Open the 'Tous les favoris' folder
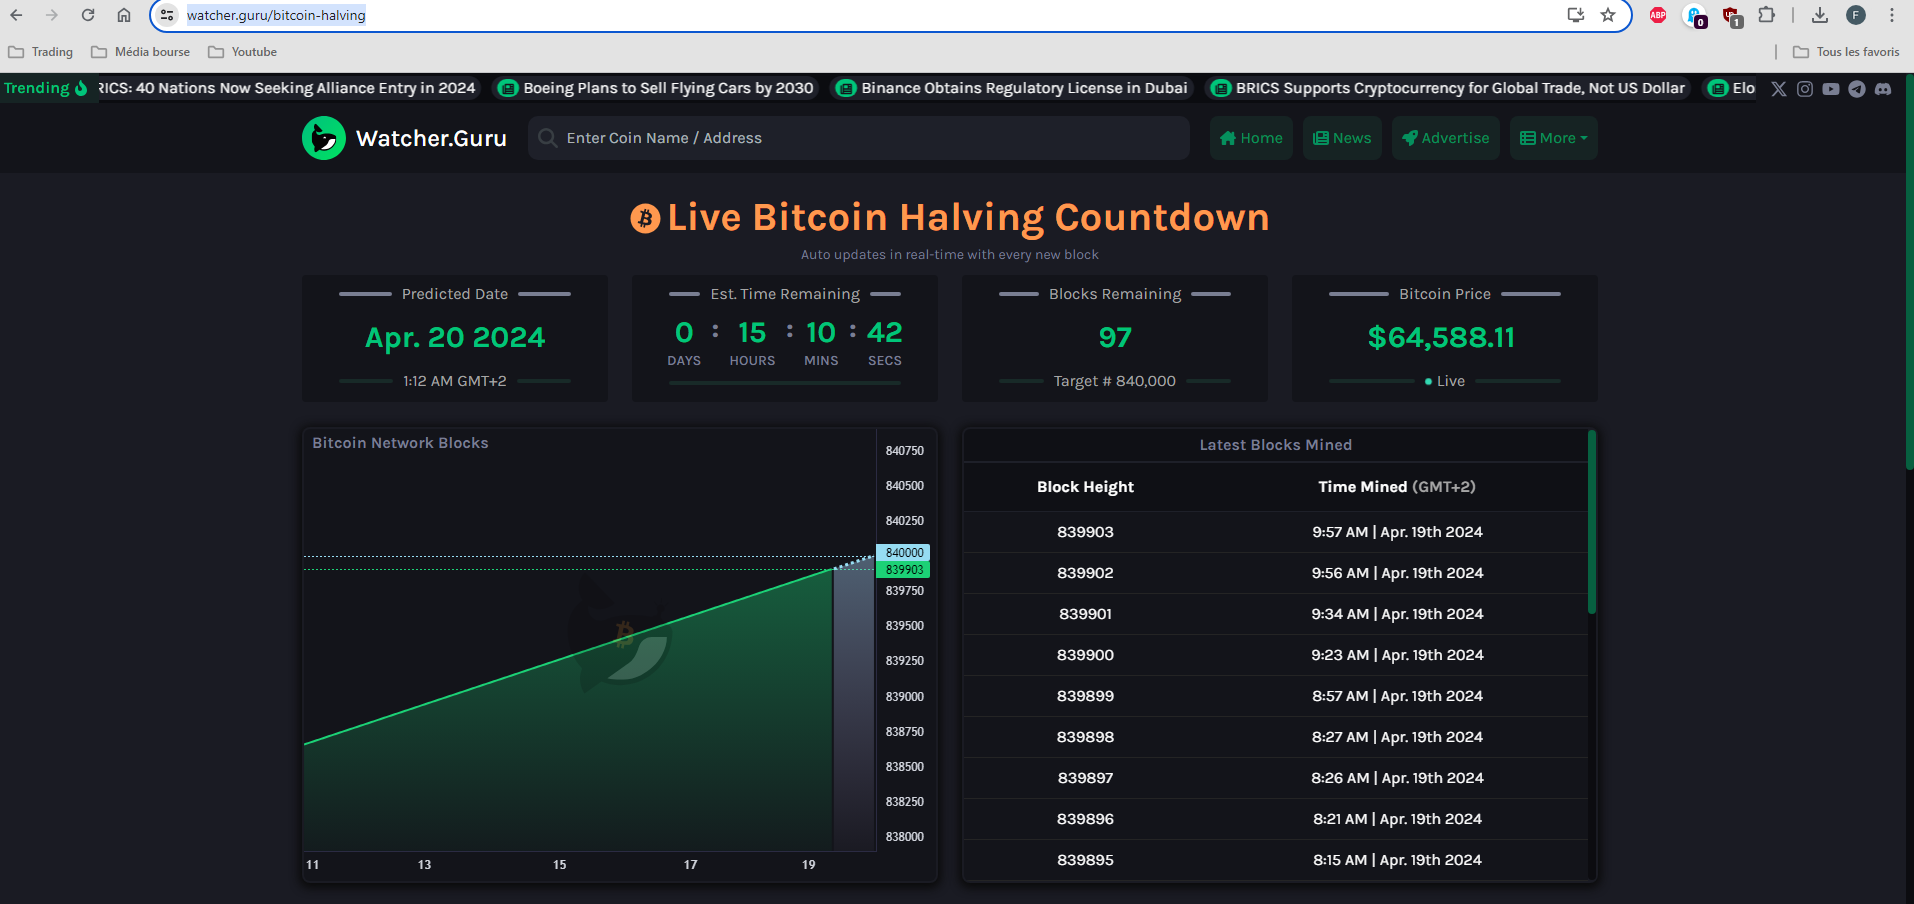The width and height of the screenshot is (1914, 904). tap(1846, 52)
